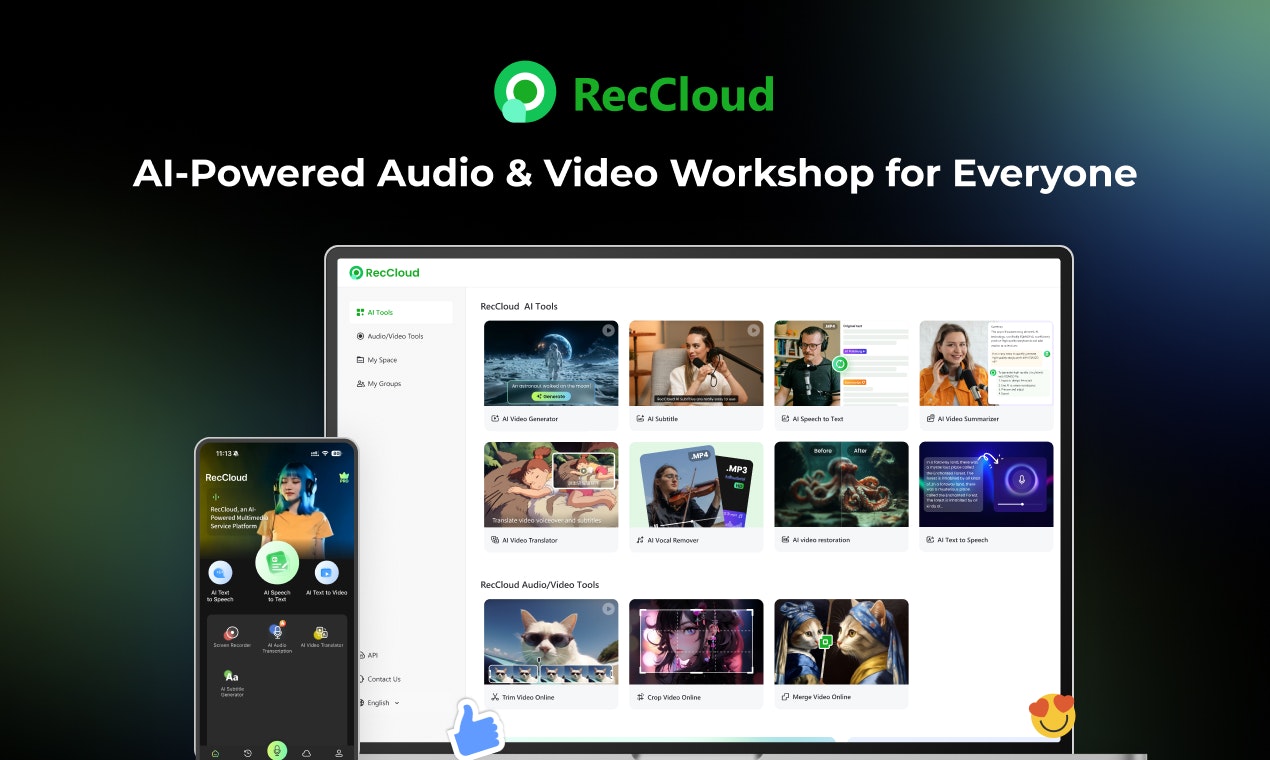Open the AI Subtitle label link
Screen dimensions: 1270x760
pos(662,419)
